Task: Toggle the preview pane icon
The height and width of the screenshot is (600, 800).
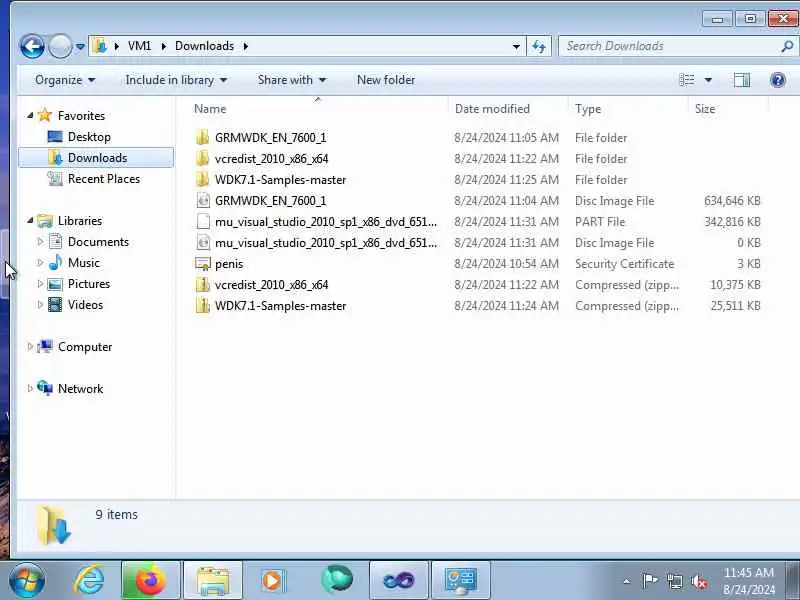Action: click(x=741, y=80)
